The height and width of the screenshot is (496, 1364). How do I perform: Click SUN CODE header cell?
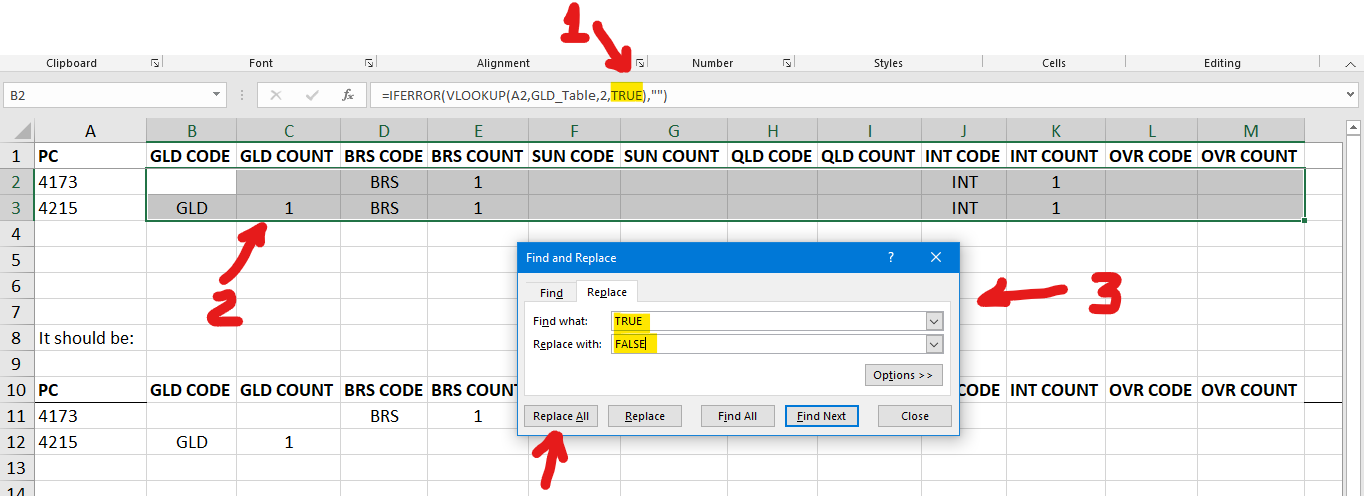coord(574,156)
